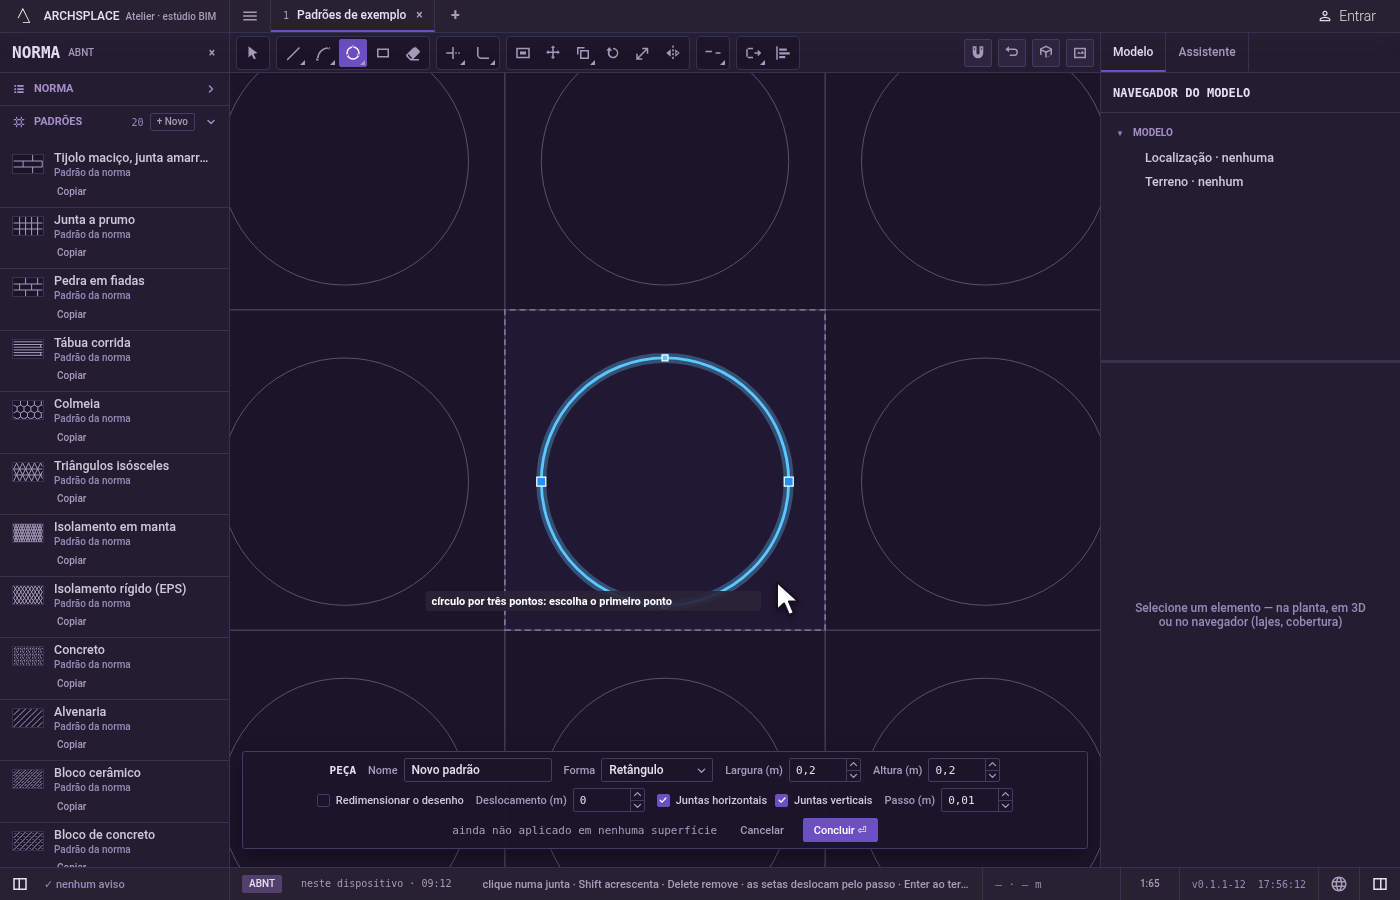Viewport: 1400px width, 900px height.
Task: Switch to the Modelo tab
Action: [1133, 52]
